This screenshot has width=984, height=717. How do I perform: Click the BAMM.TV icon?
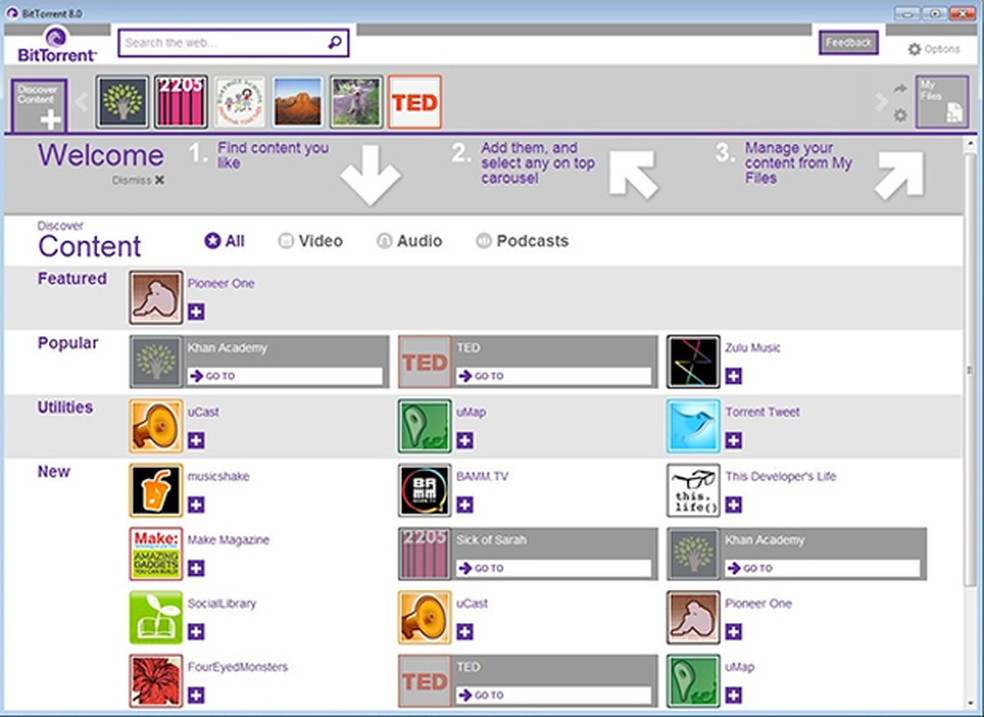click(x=425, y=491)
